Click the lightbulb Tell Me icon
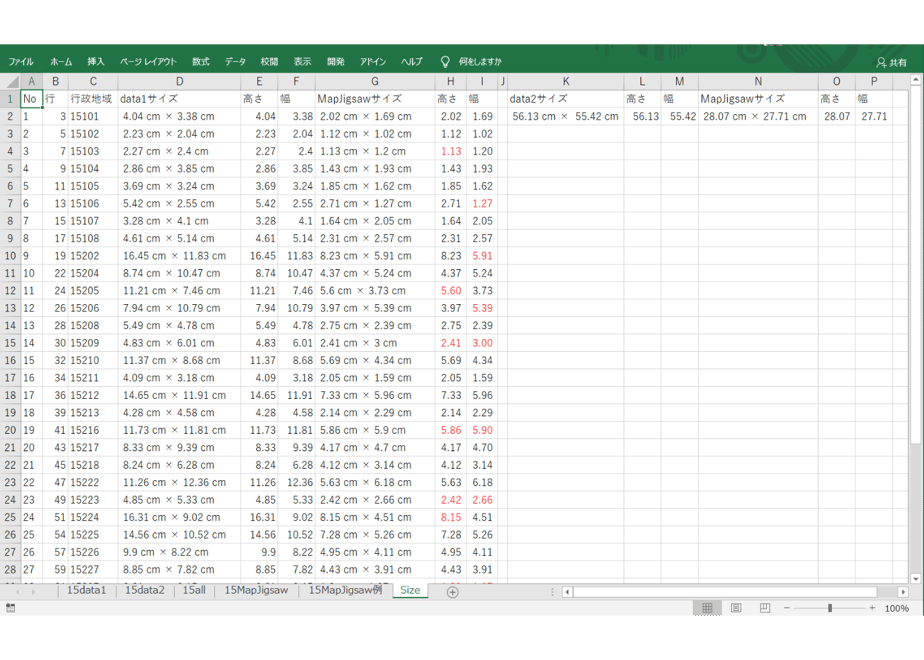The height and width of the screenshot is (660, 924). coord(445,61)
